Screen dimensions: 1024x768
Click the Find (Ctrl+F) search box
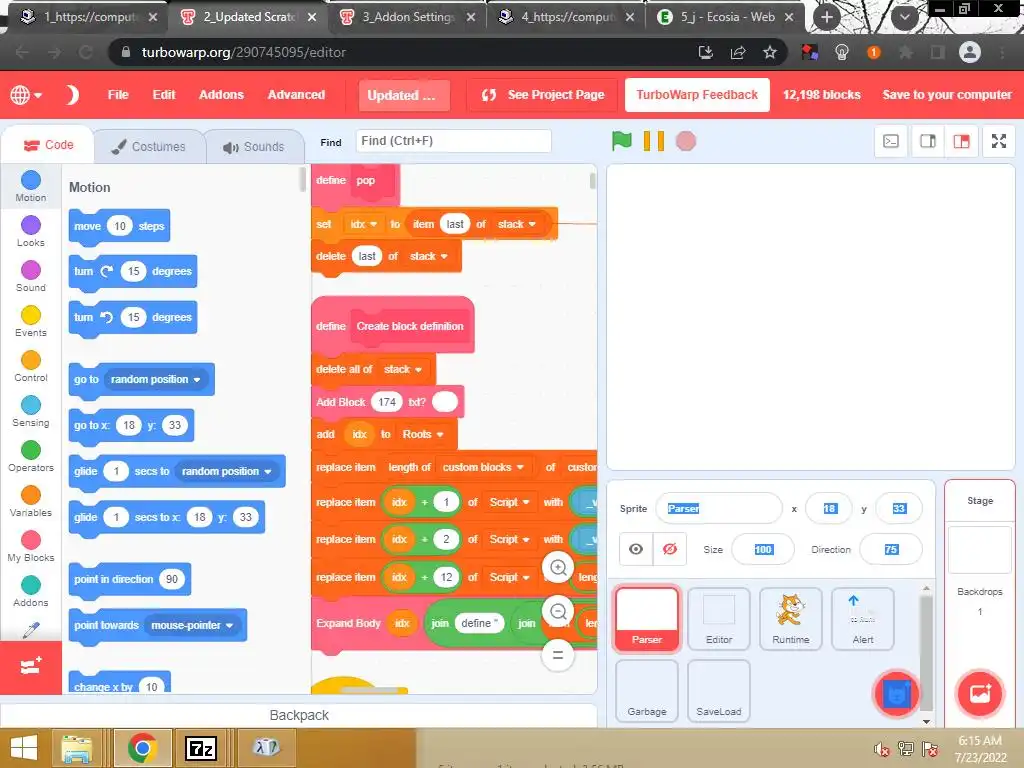pyautogui.click(x=453, y=141)
